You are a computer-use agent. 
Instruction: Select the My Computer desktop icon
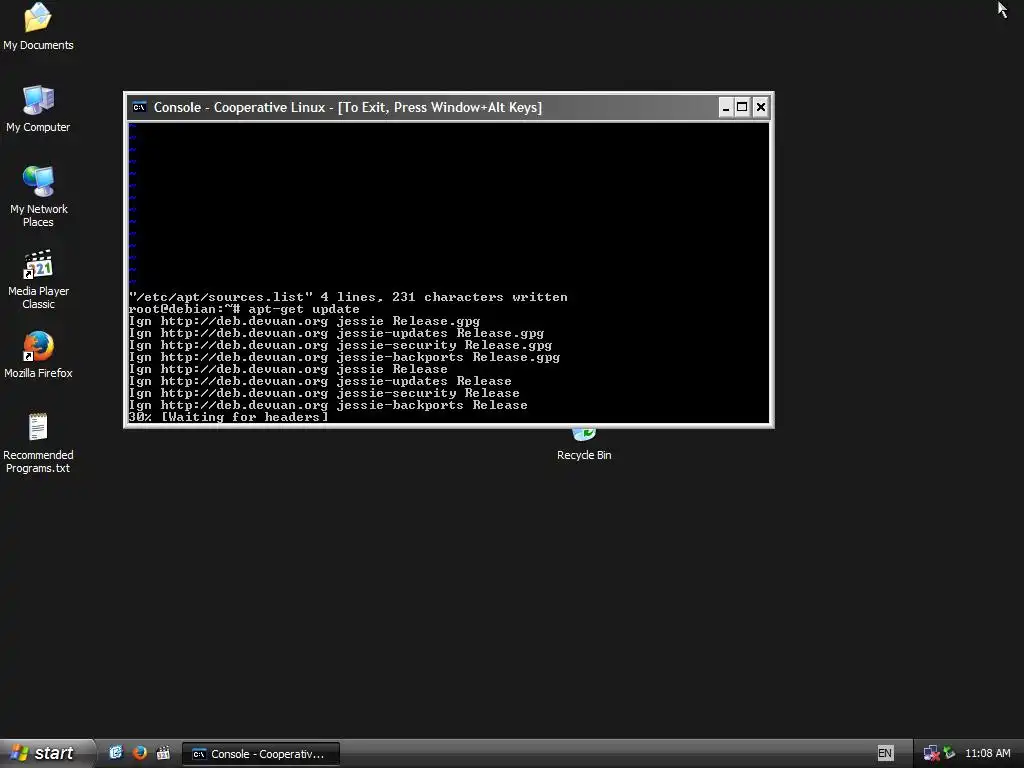tap(38, 108)
